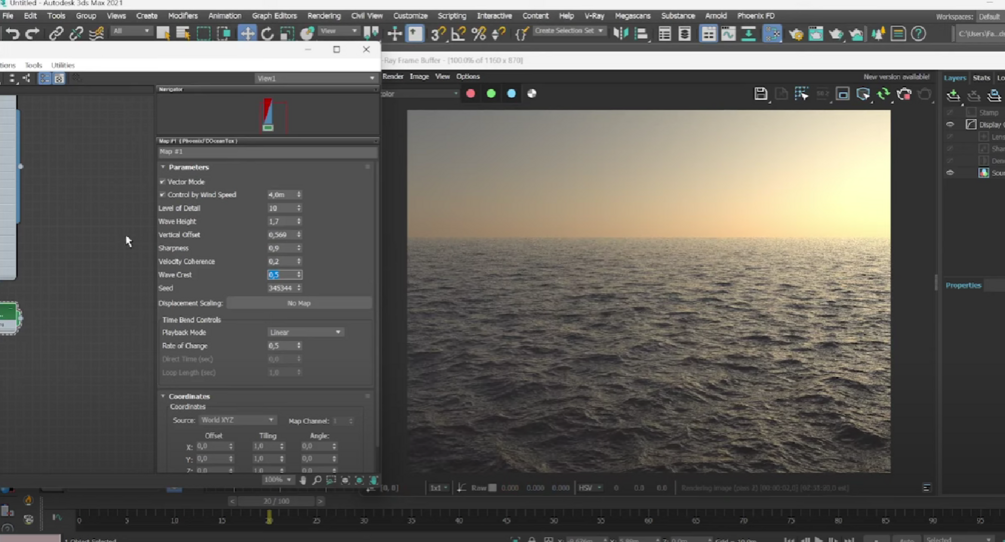1005x542 pixels.
Task: Open the coordinates Source World XYZ dropdown
Action: click(237, 420)
